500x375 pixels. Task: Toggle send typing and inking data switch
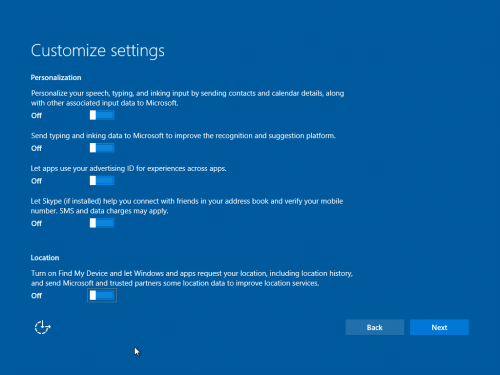click(x=102, y=148)
